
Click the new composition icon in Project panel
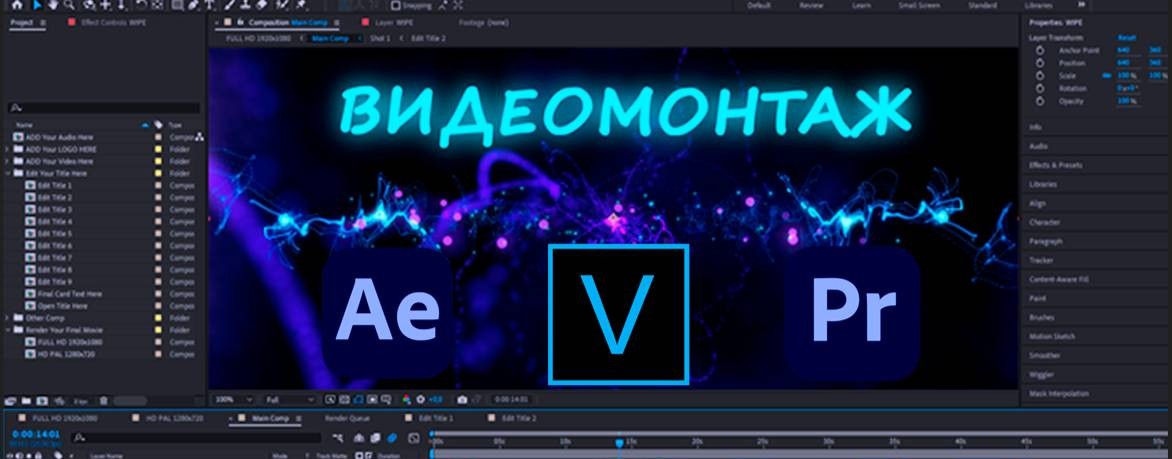(42, 401)
